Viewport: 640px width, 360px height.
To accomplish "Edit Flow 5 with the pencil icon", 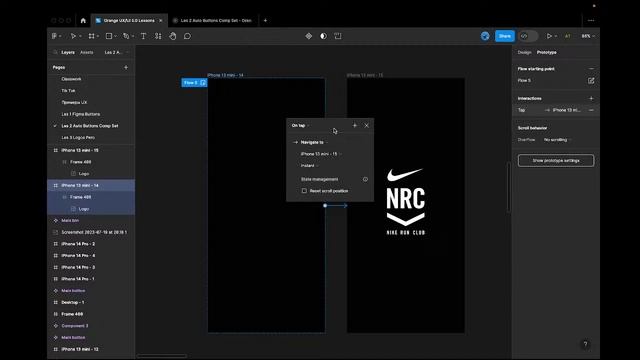I will coord(591,81).
